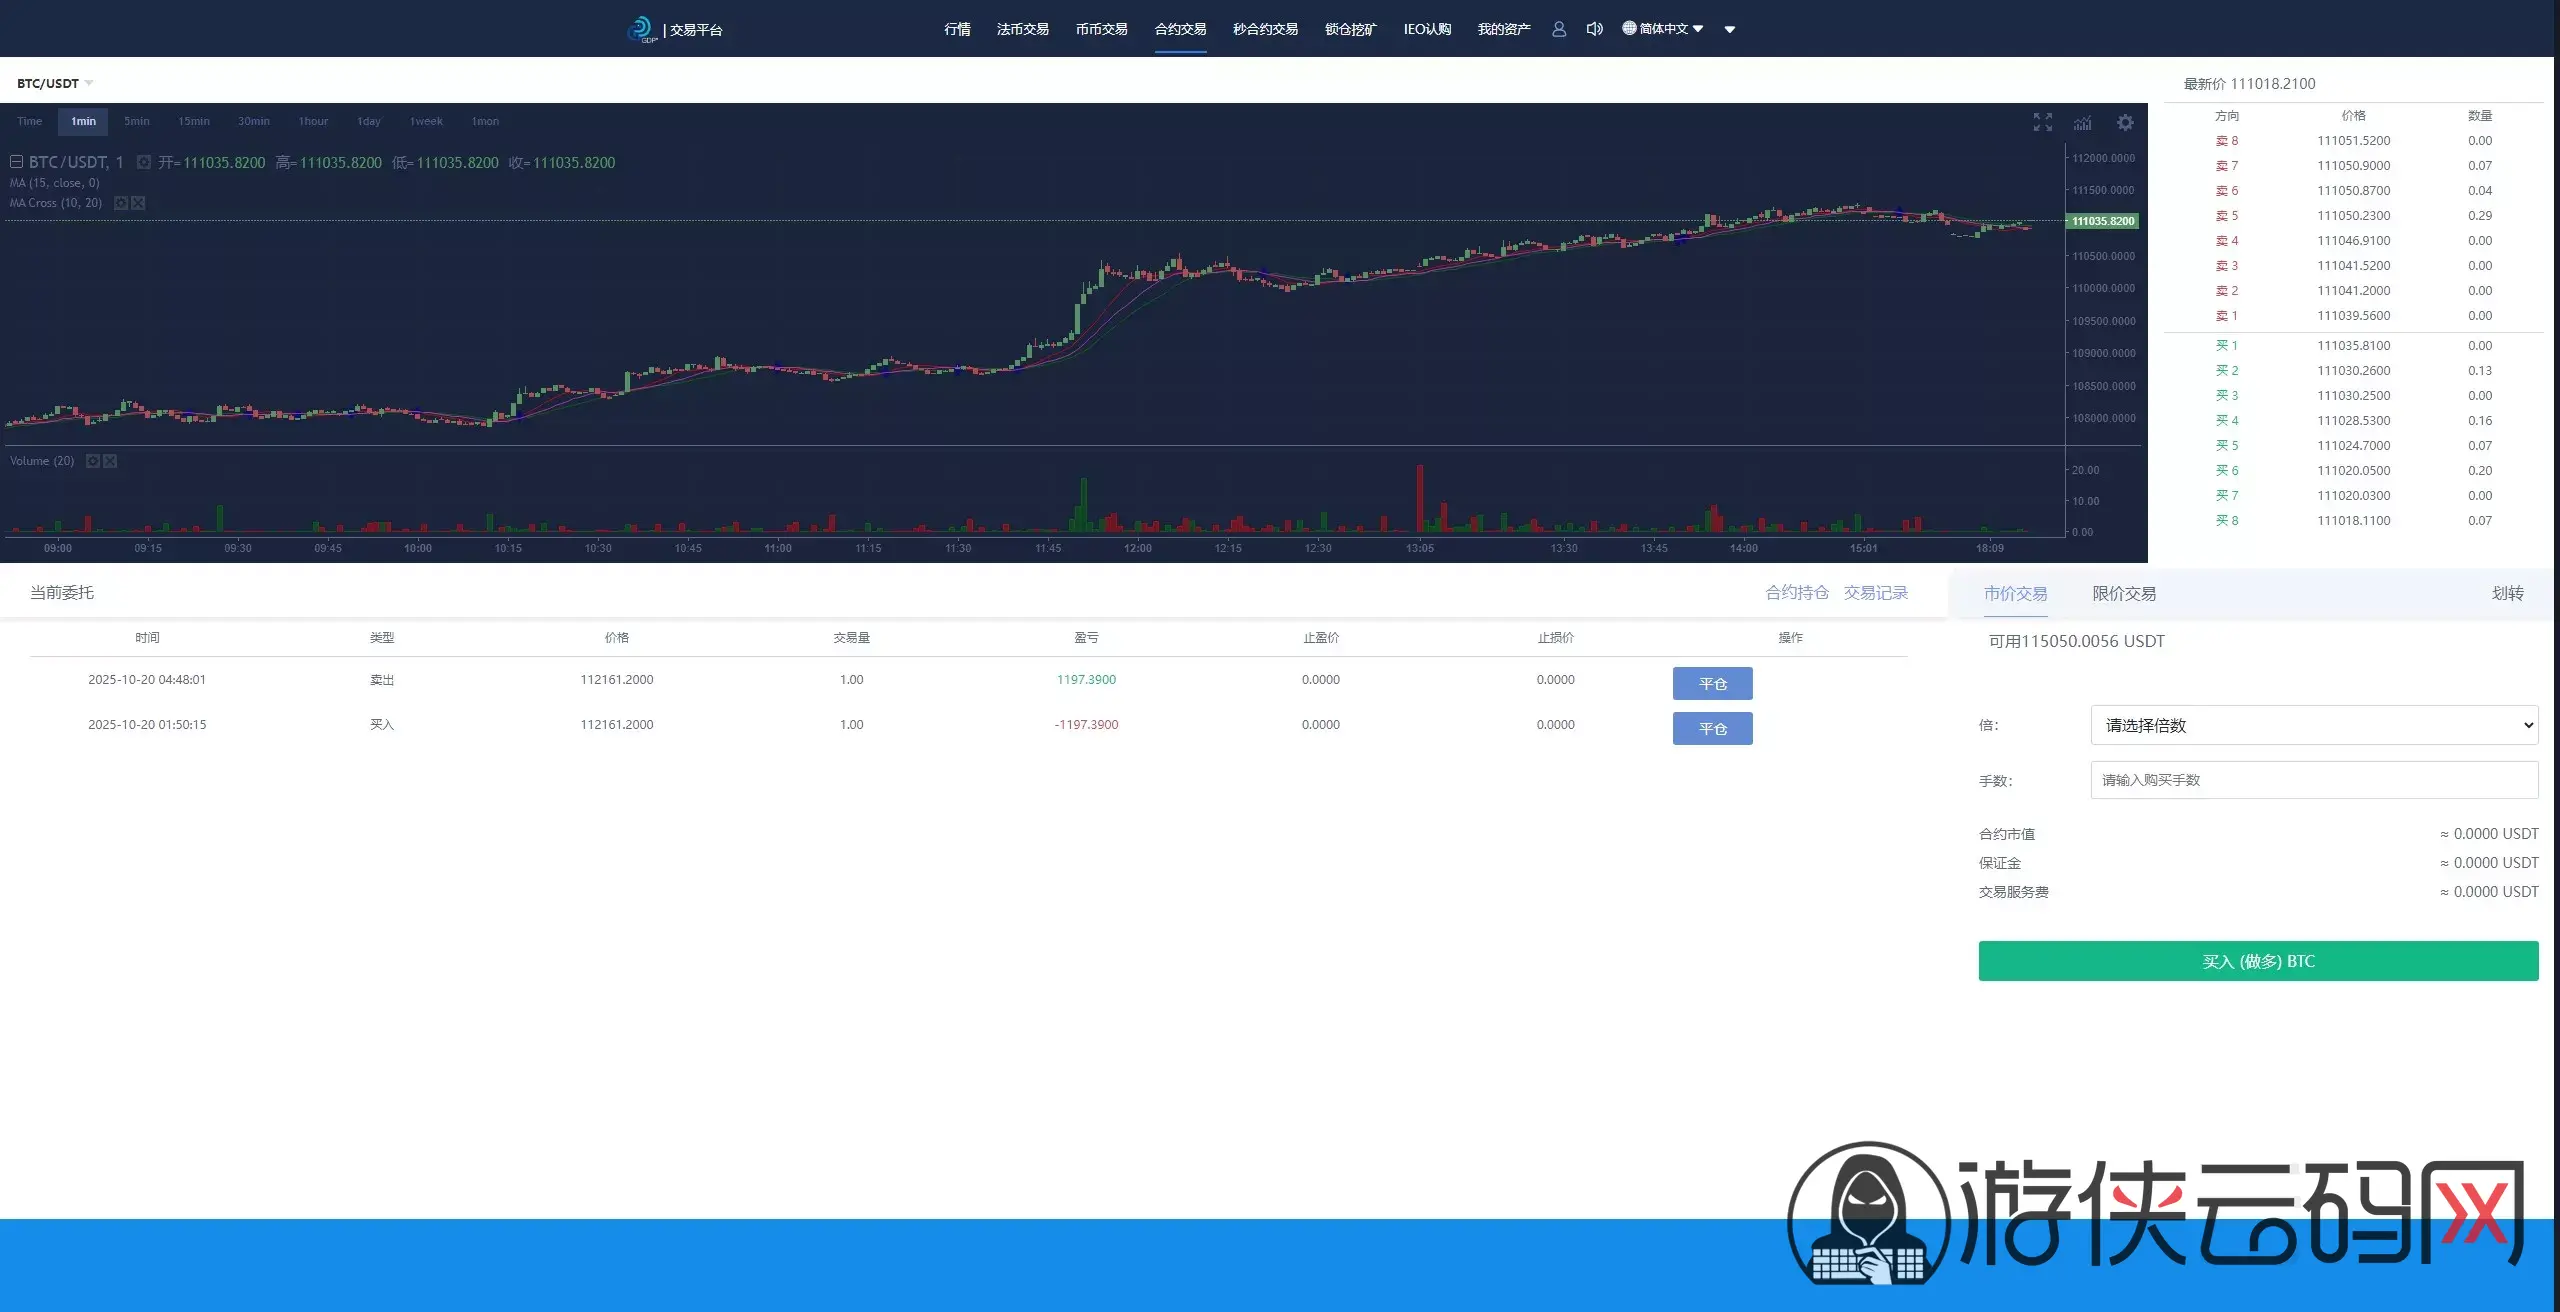Mute the speaker sound icon

coord(1594,29)
